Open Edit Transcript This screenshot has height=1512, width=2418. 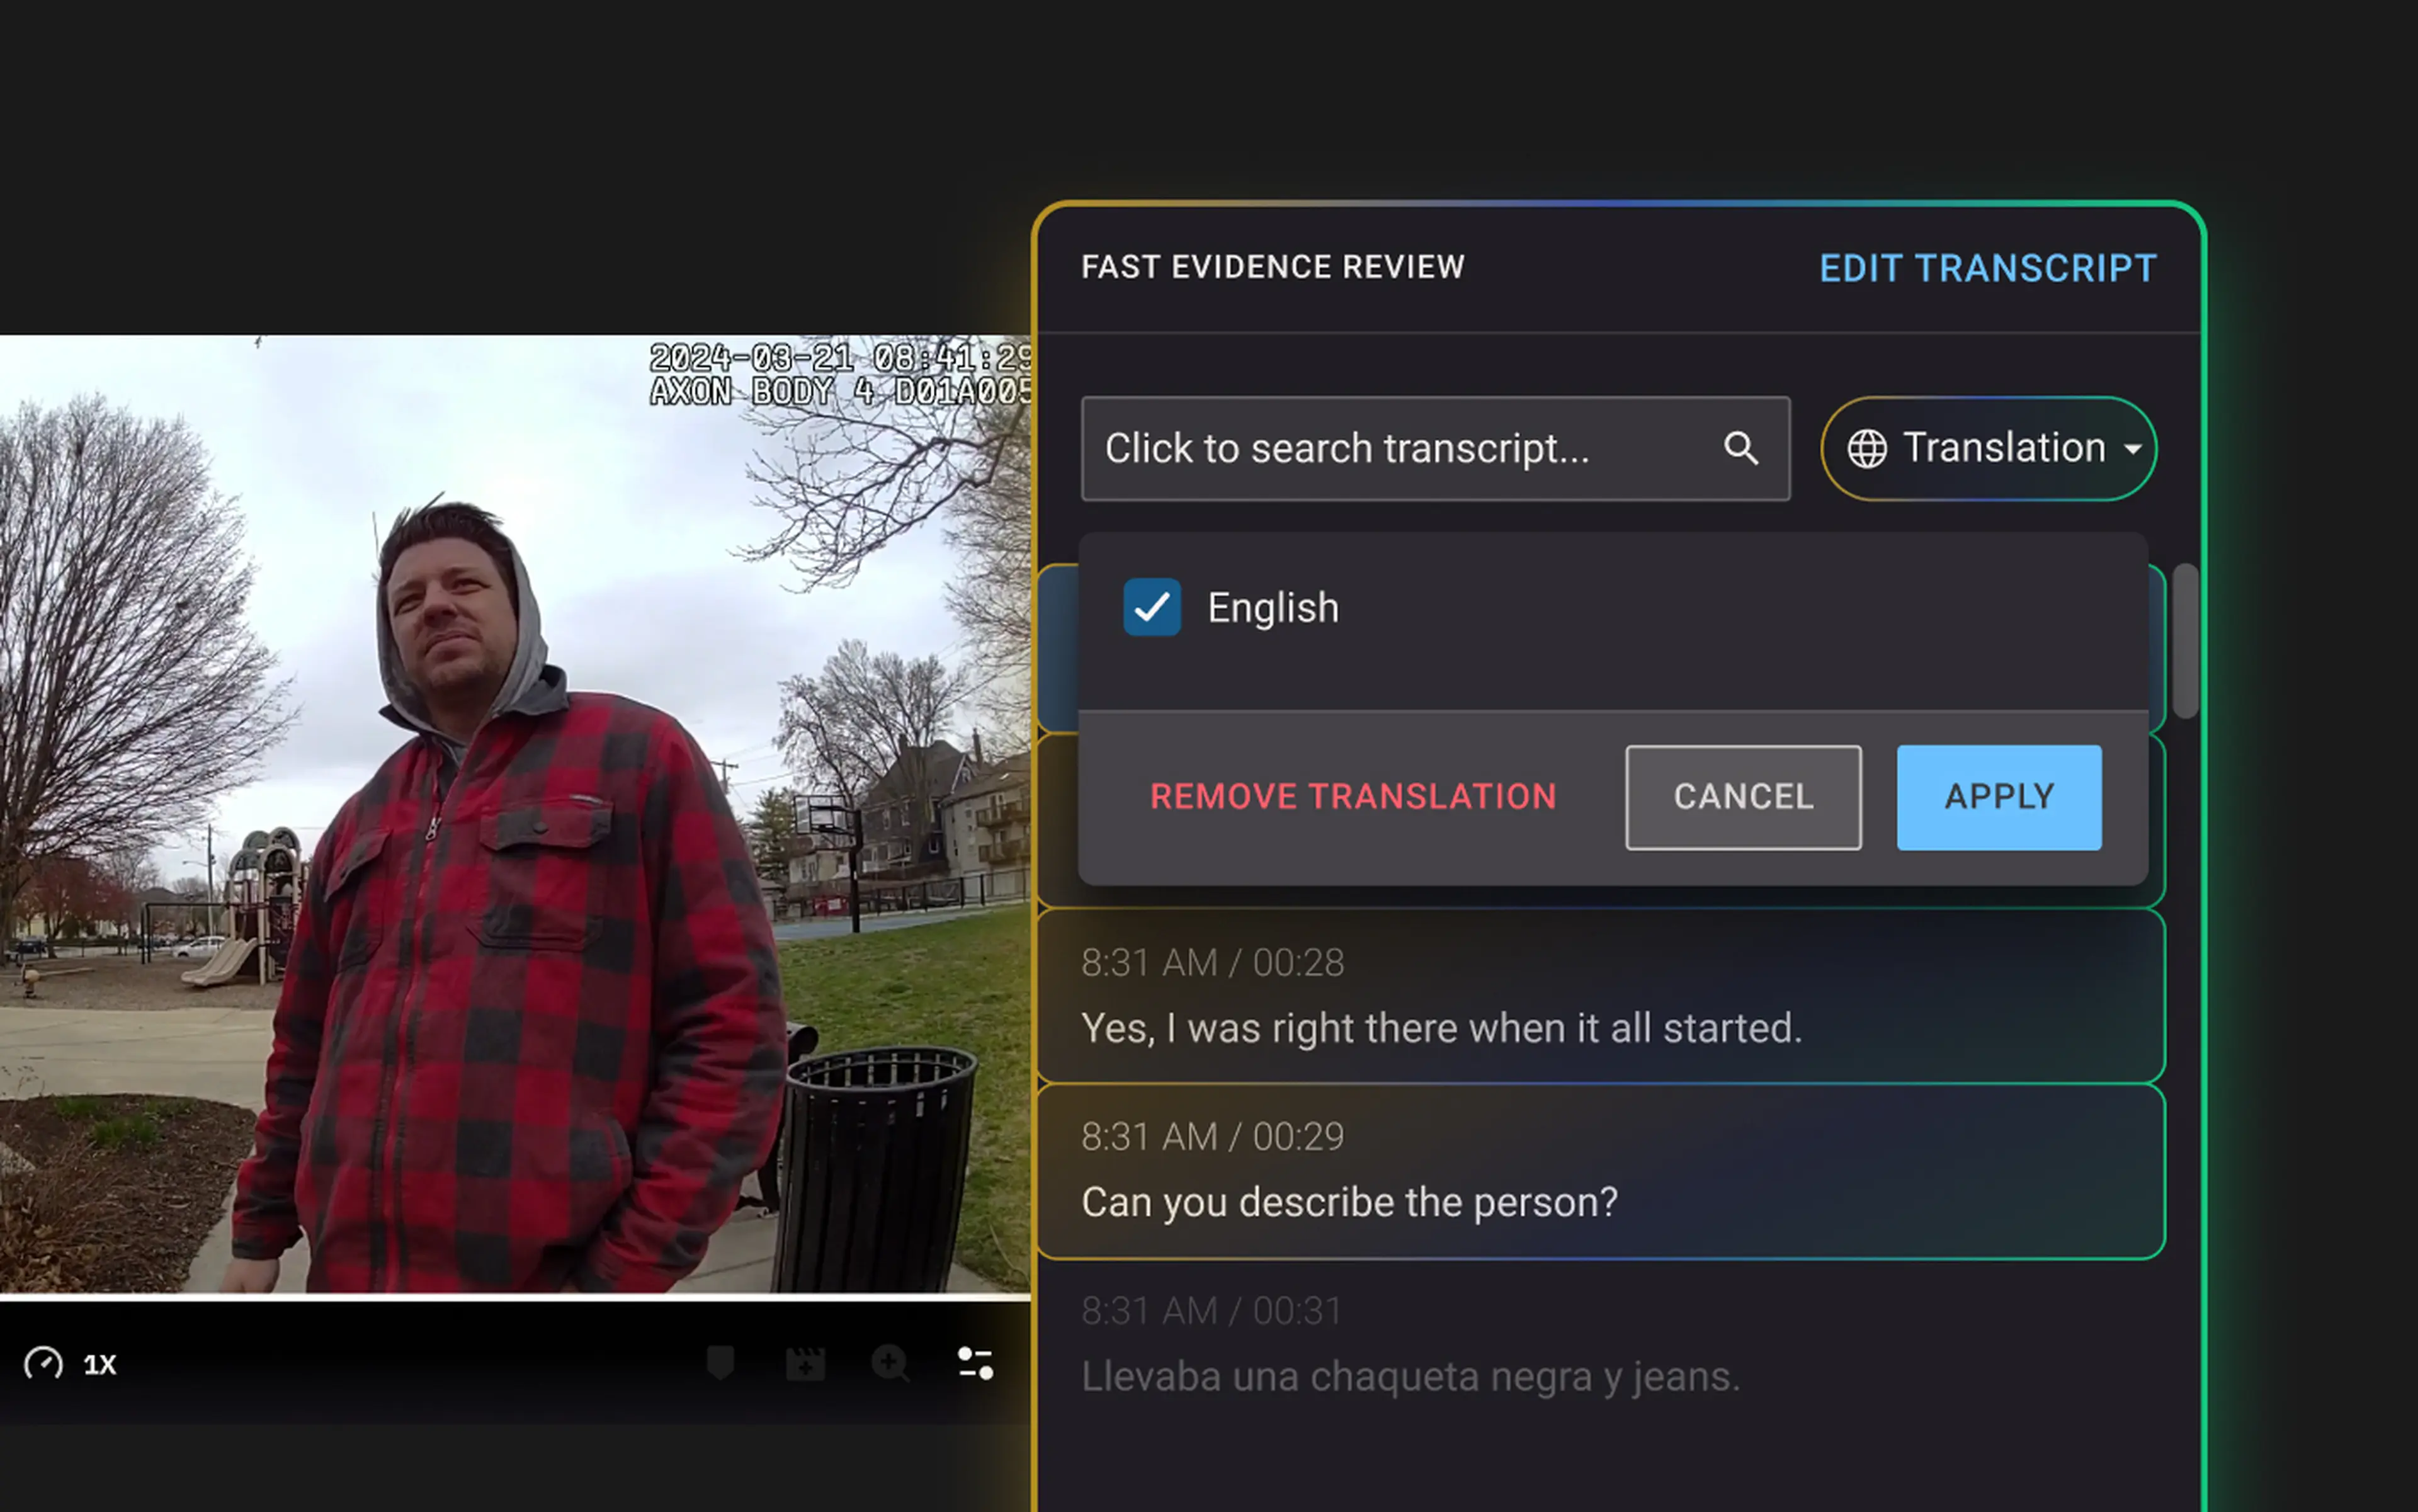point(1987,268)
